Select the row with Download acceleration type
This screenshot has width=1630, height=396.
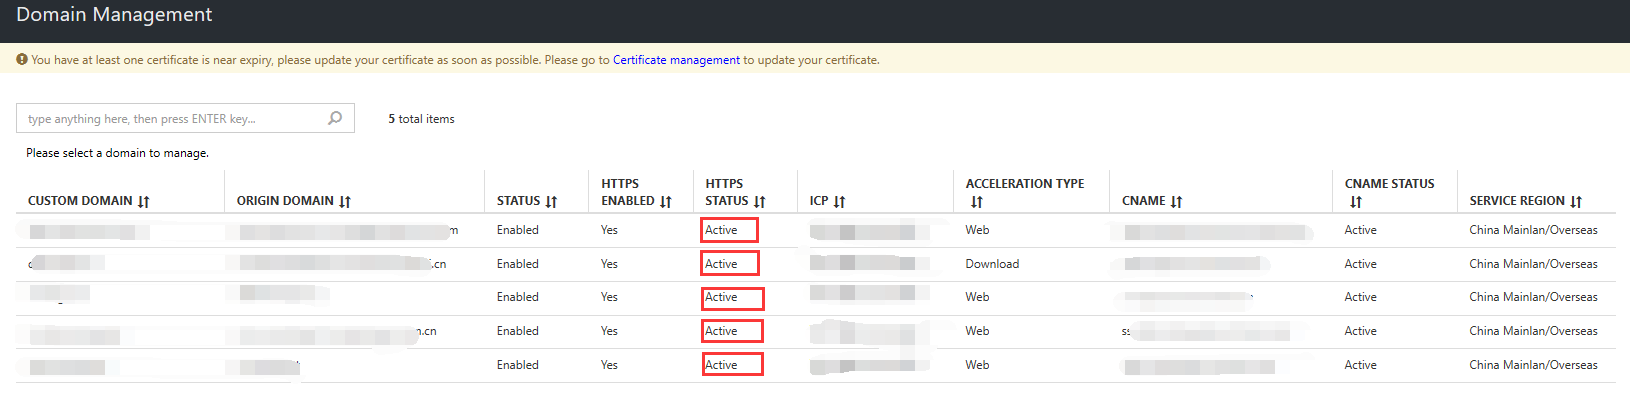coord(815,264)
